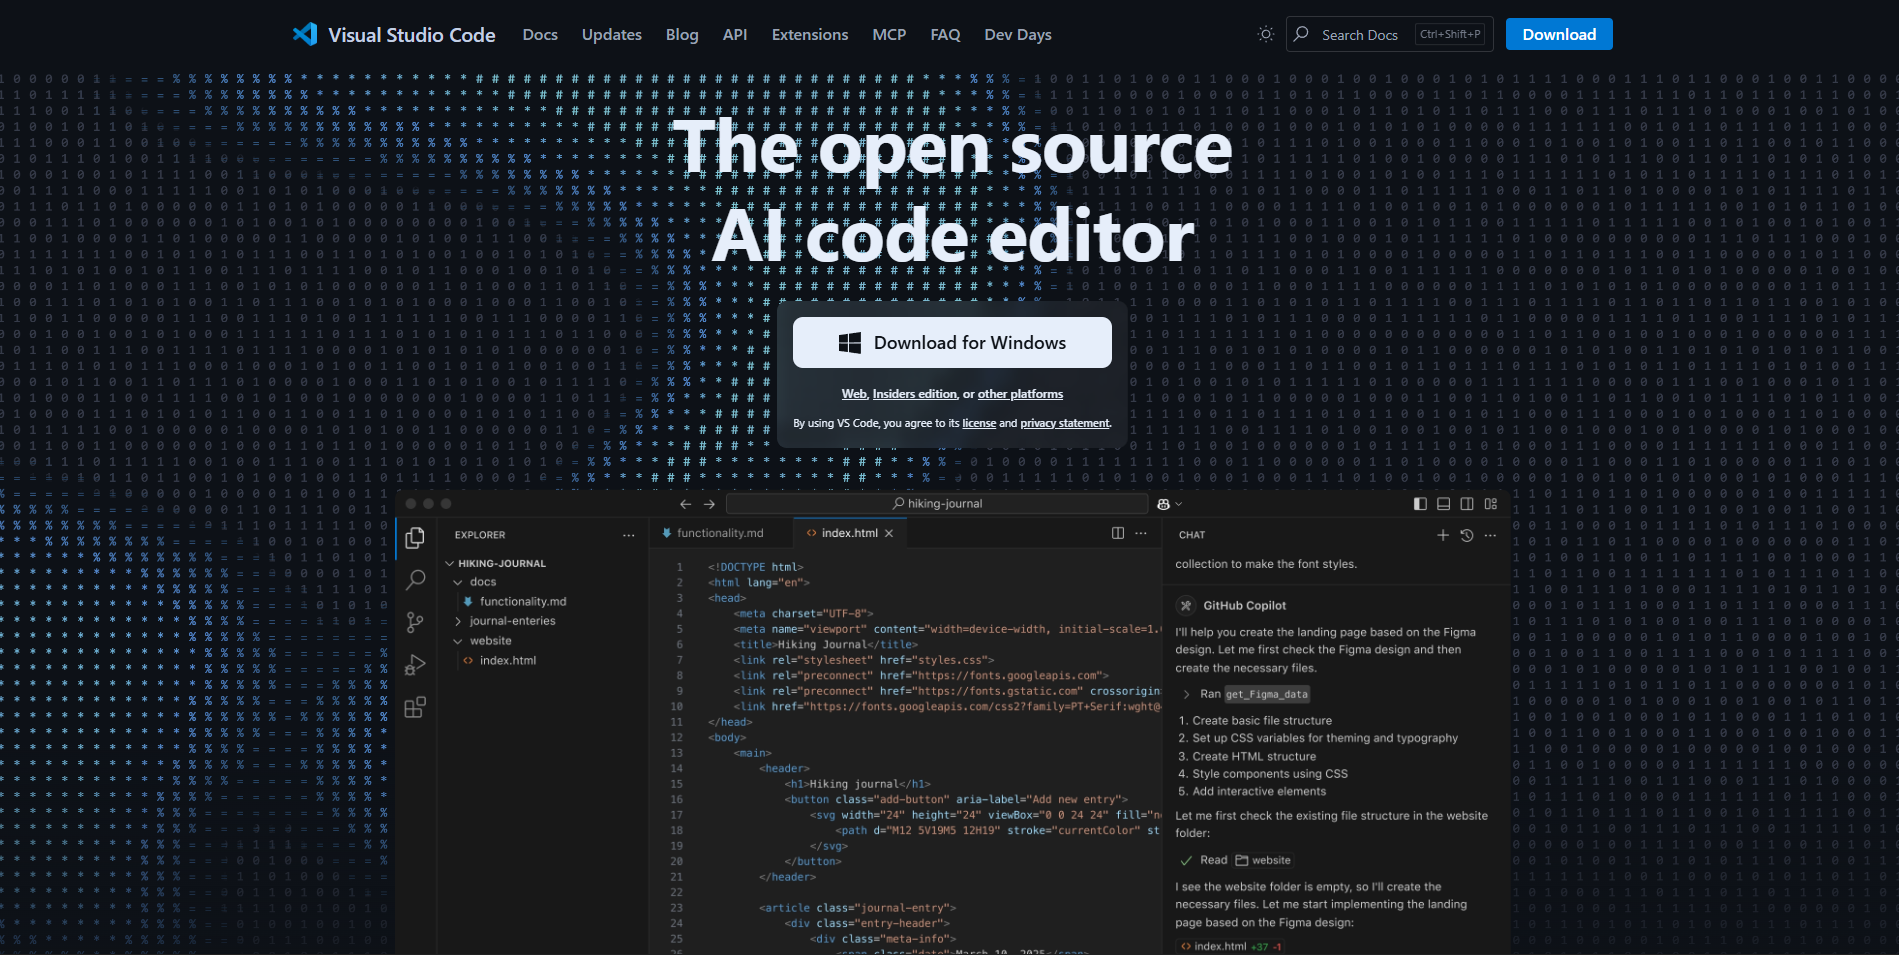Screen dimensions: 1899x955
Task: Collapse the docs folder
Action: point(458,582)
